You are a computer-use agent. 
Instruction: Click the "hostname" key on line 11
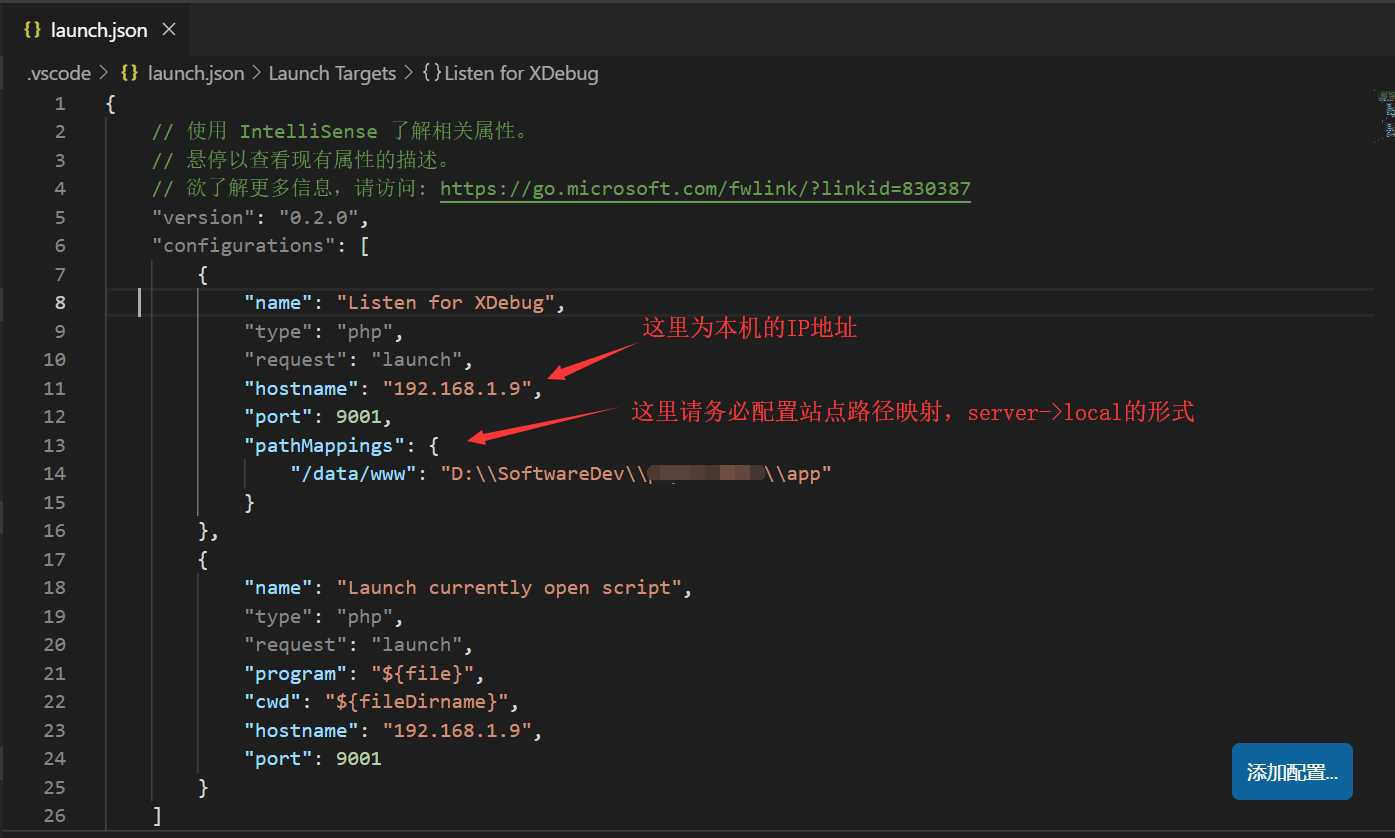(x=302, y=388)
